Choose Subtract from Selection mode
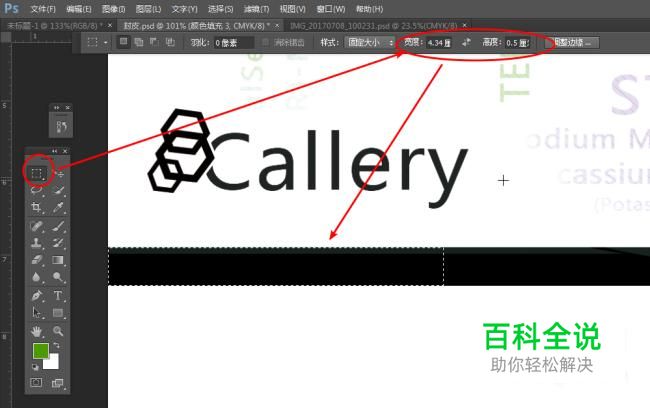This screenshot has width=650, height=408. [x=154, y=42]
